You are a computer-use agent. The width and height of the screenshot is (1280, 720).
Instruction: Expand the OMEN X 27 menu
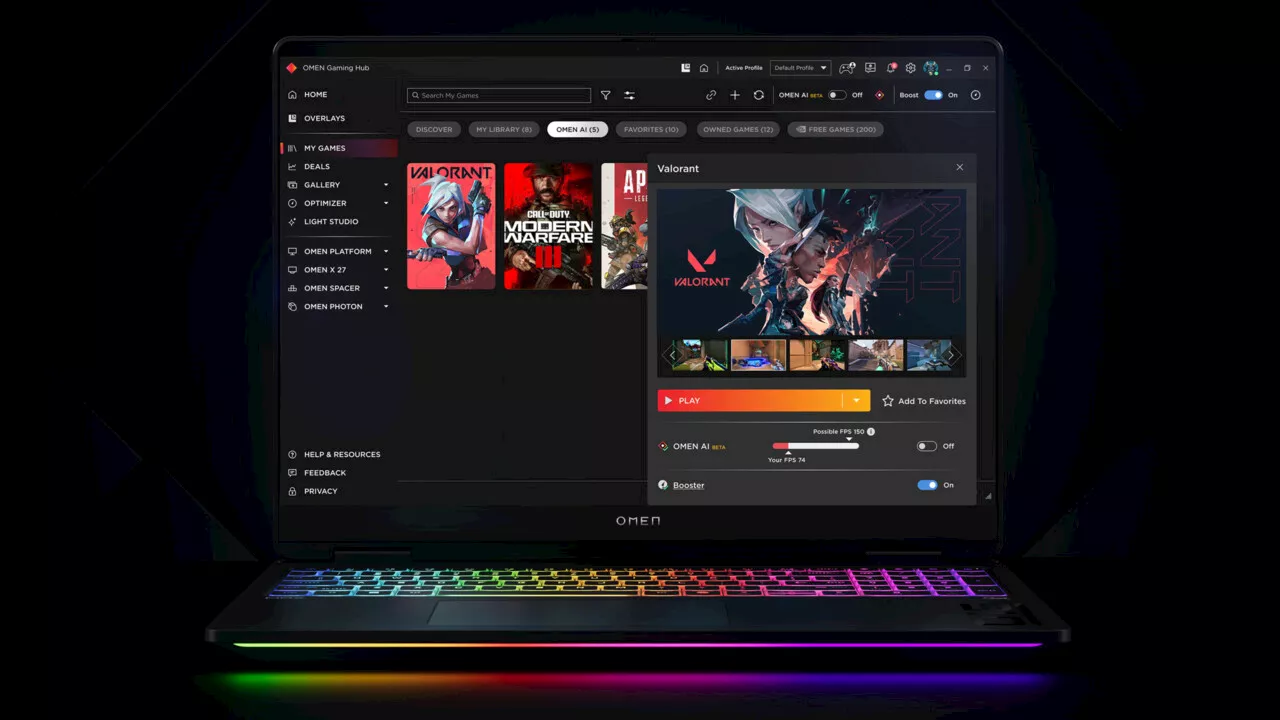(386, 270)
